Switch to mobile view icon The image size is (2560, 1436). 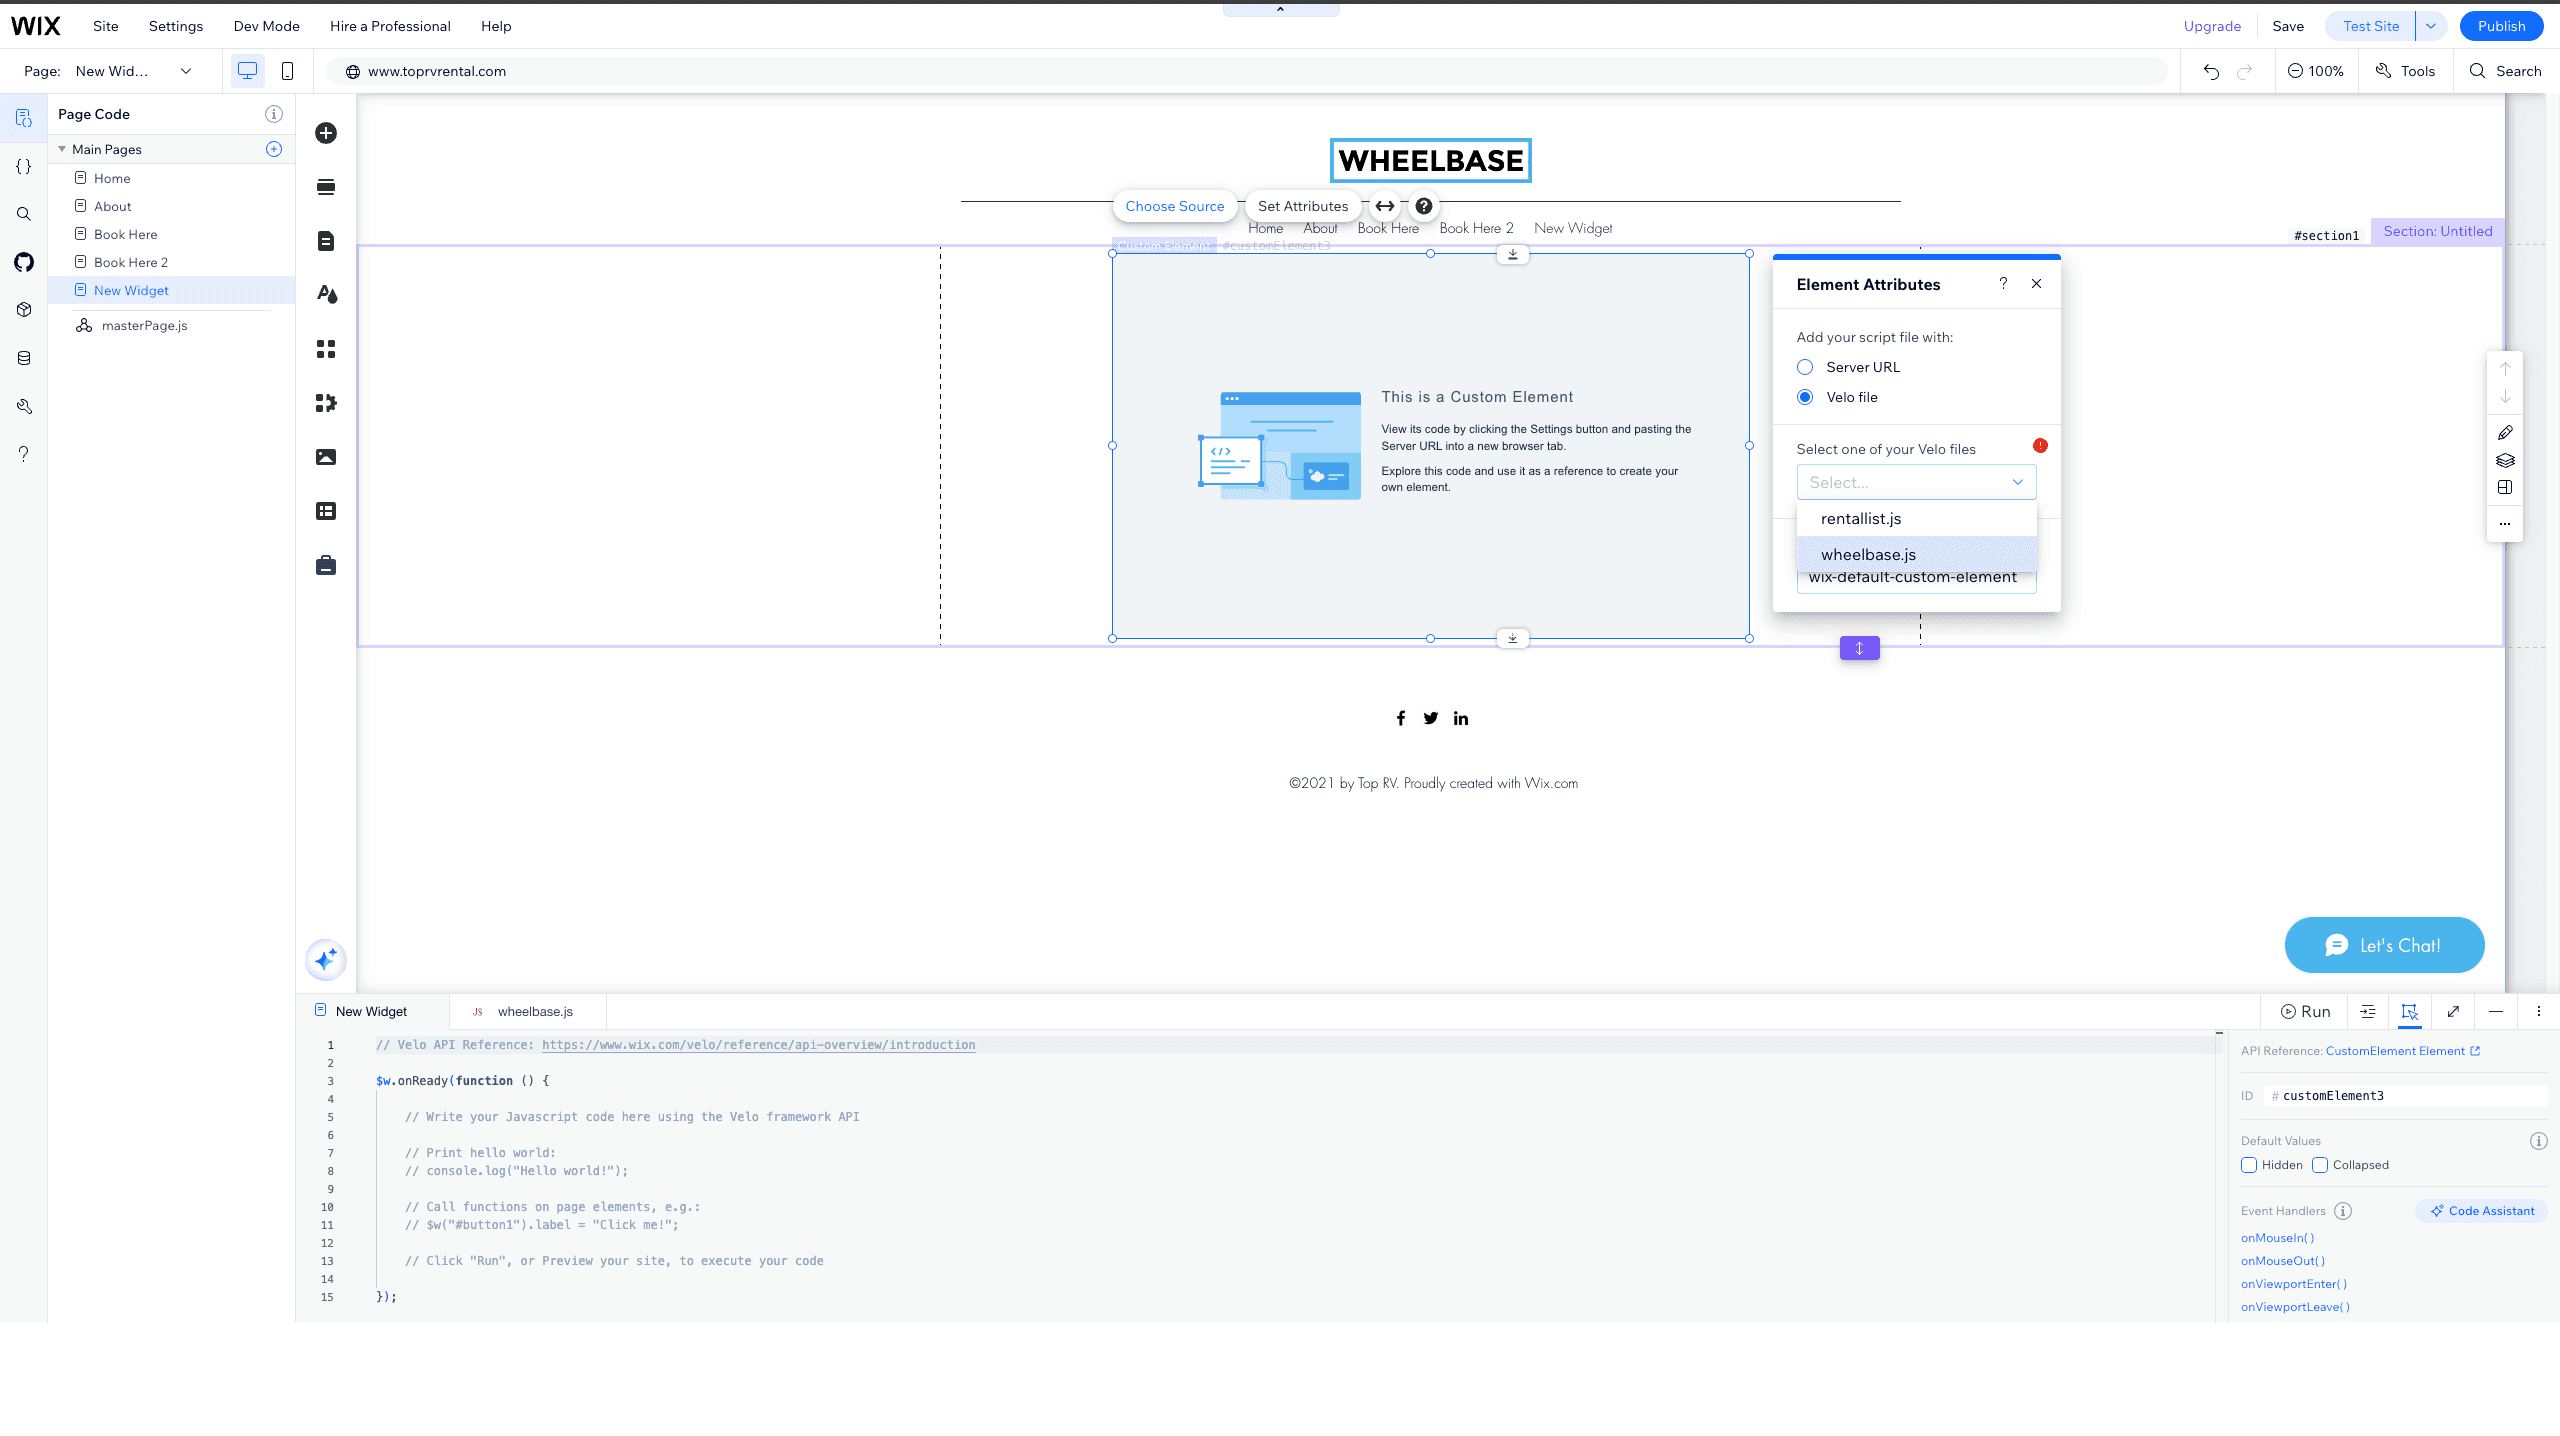coord(287,71)
